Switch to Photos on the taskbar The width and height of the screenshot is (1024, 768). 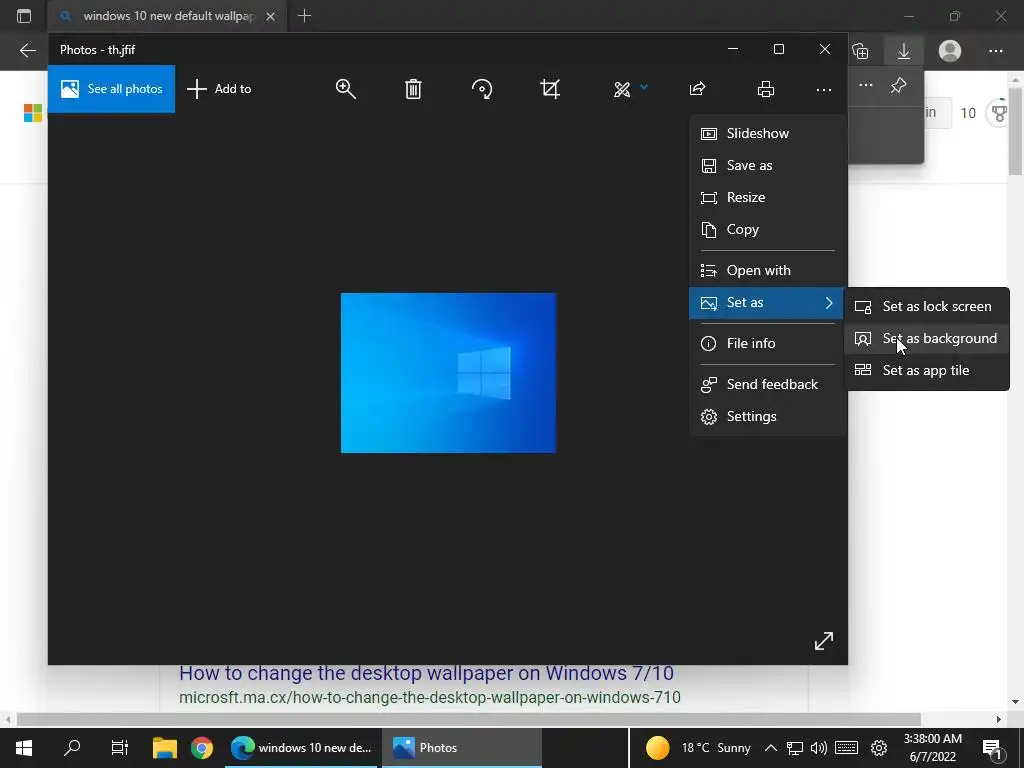click(462, 748)
